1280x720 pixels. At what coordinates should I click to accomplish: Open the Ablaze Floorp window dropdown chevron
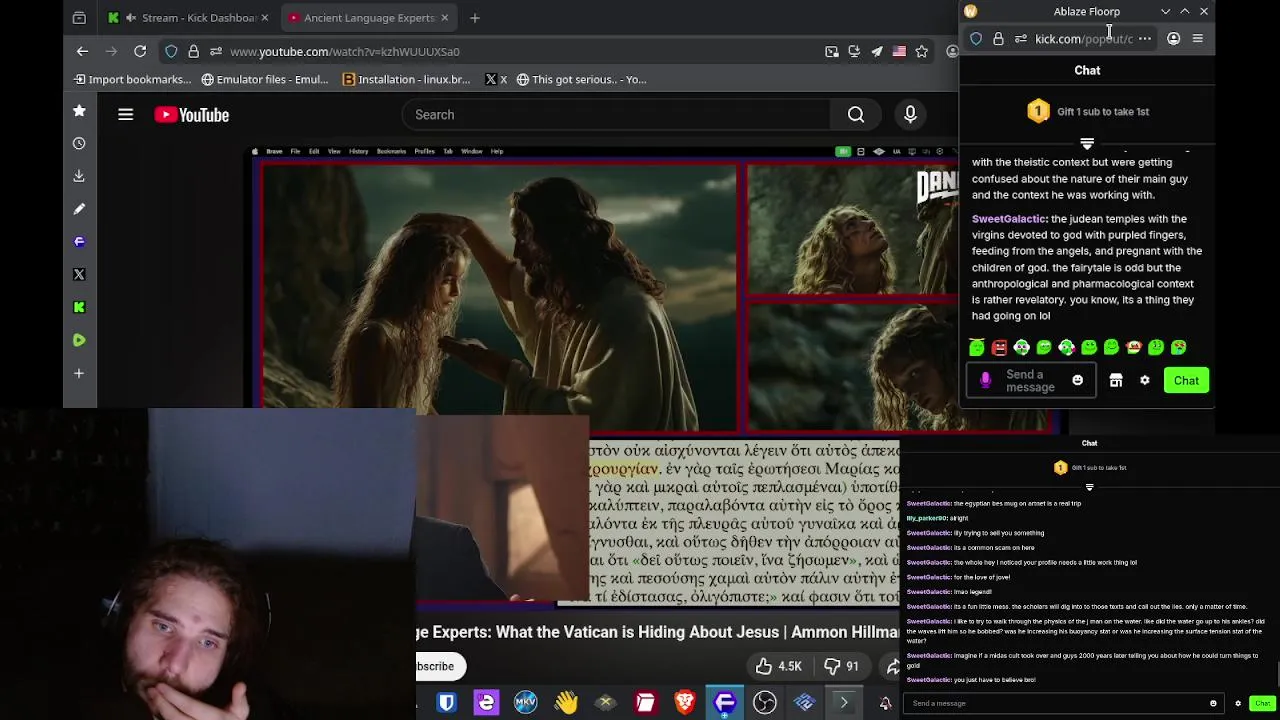[1165, 11]
